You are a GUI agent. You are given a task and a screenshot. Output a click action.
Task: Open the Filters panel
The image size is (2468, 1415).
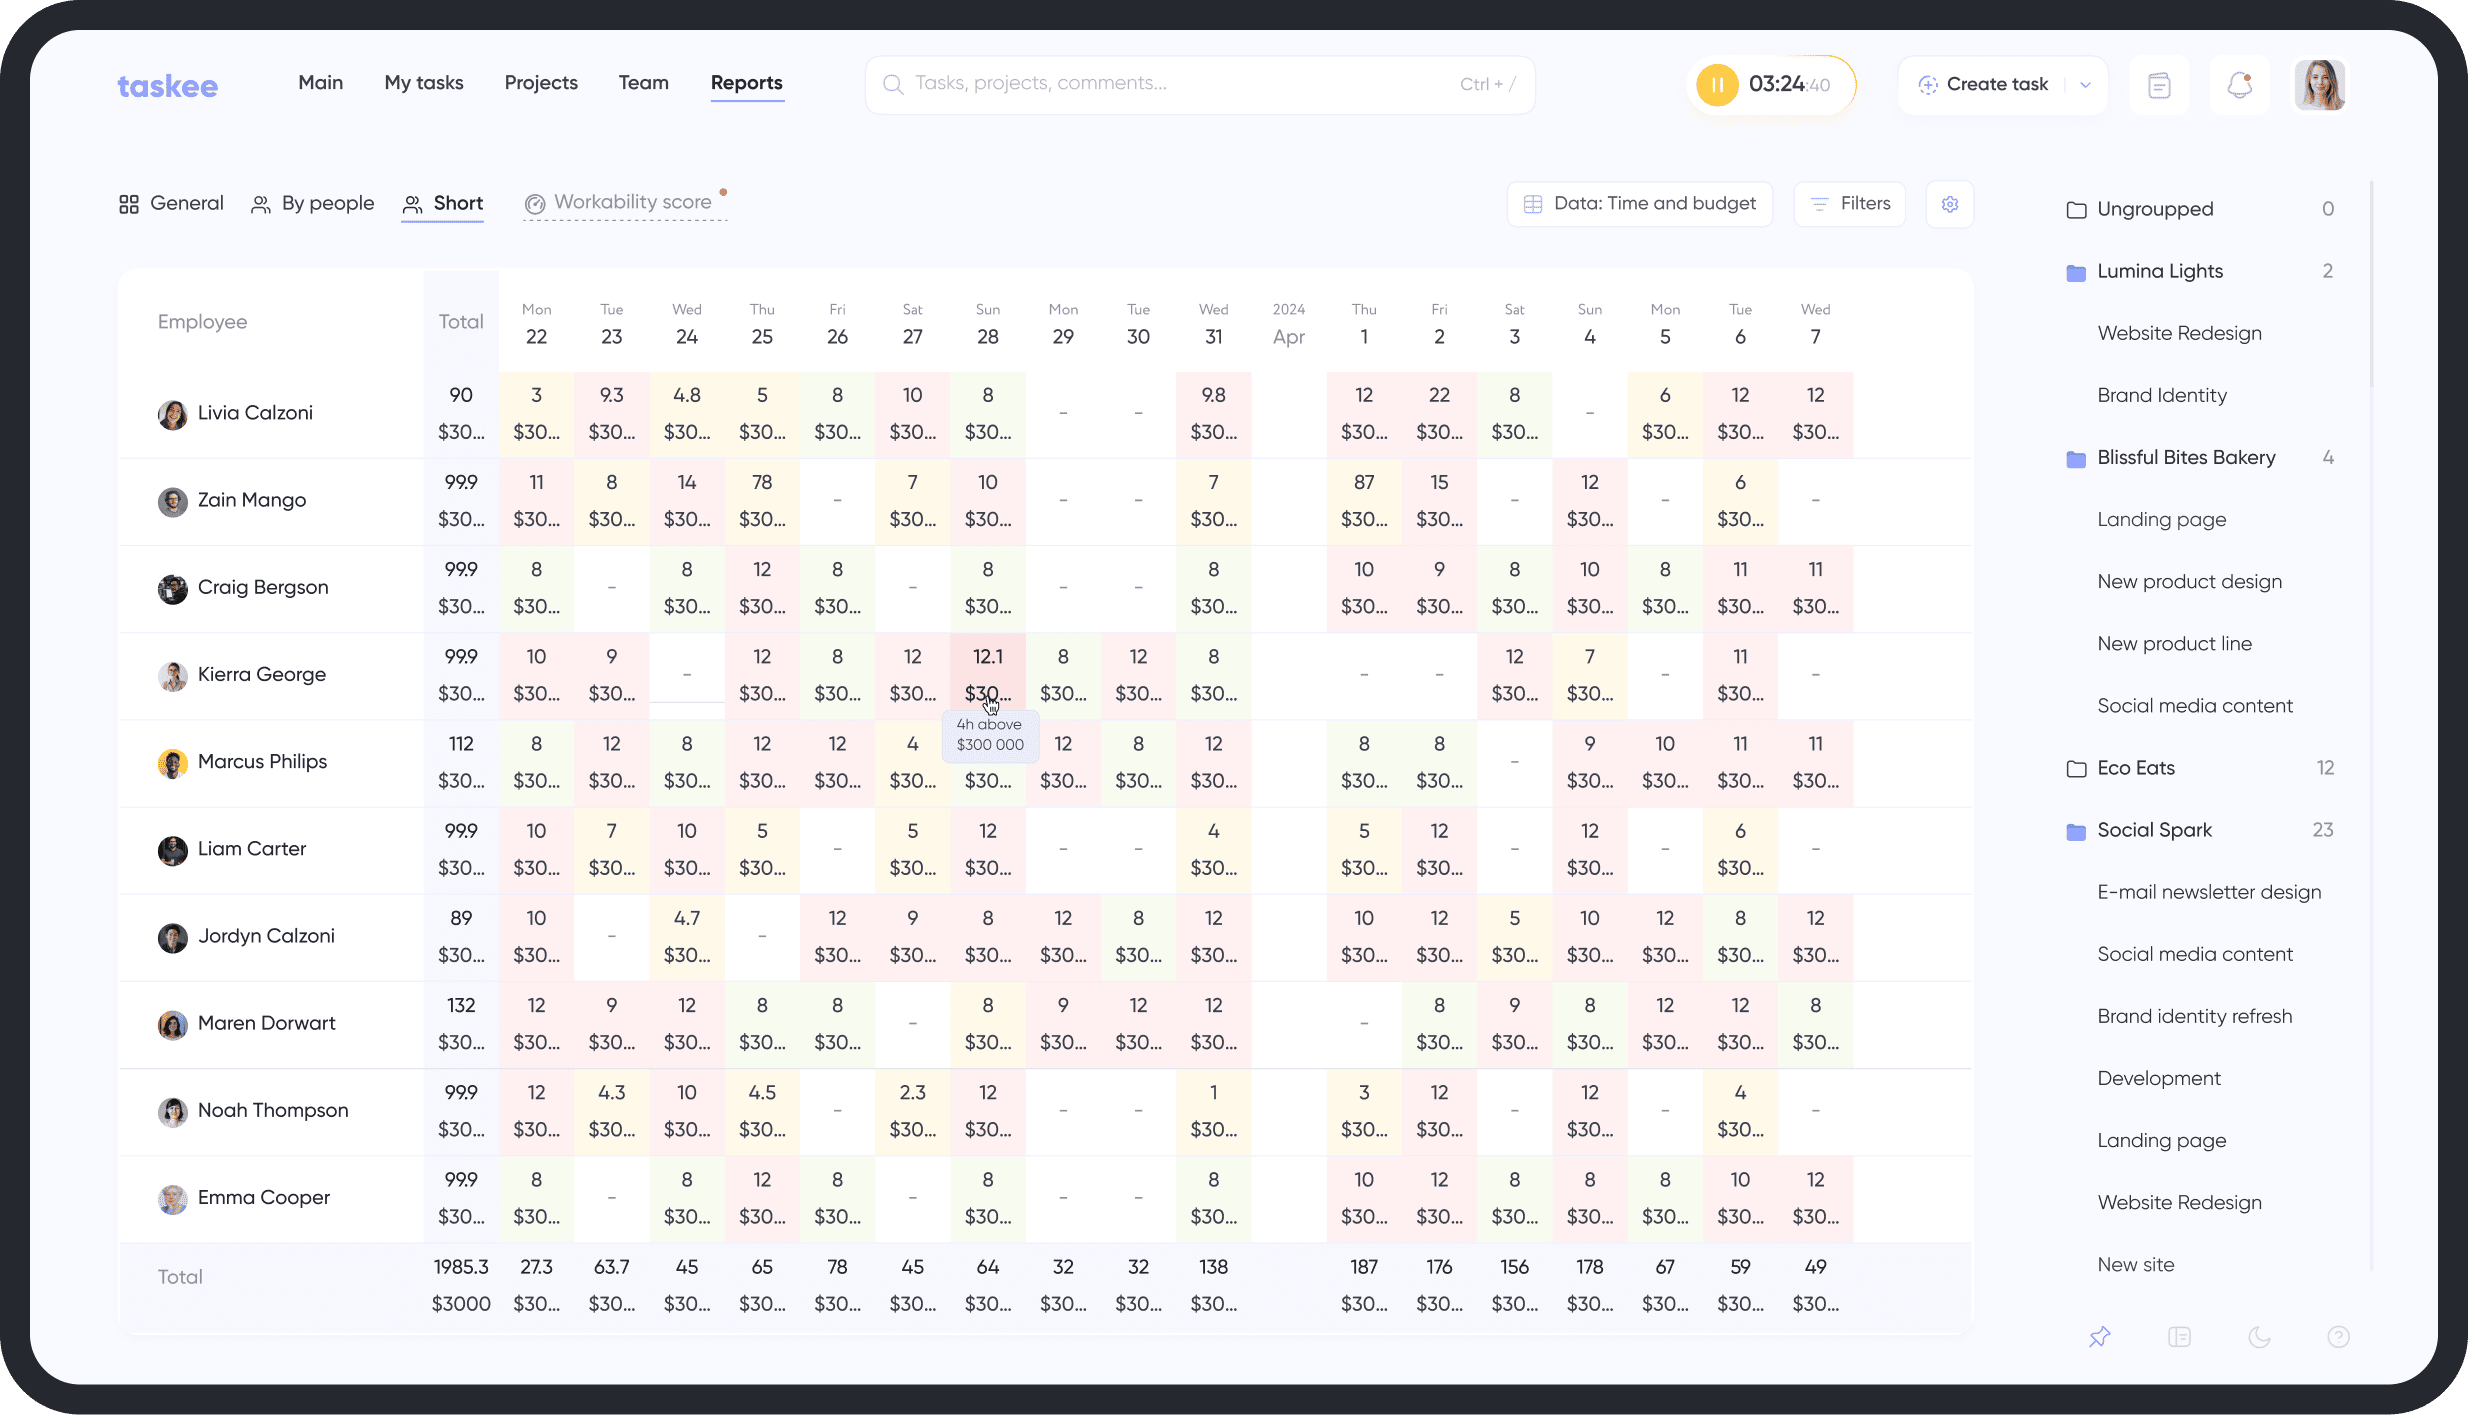click(1849, 204)
